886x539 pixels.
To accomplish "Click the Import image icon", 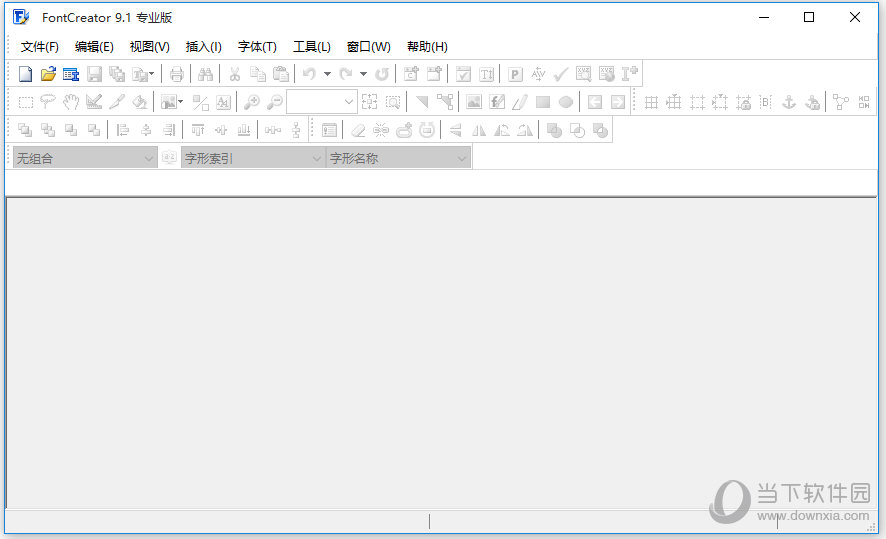I will (x=474, y=102).
